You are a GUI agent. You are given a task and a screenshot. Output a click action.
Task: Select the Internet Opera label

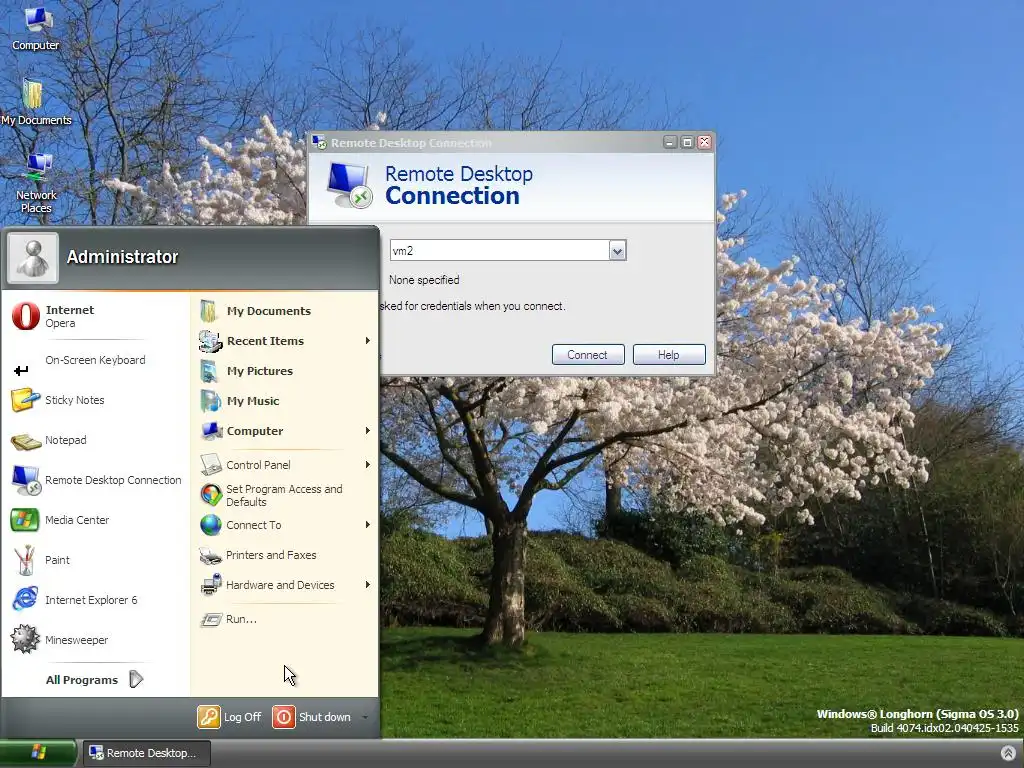tap(69, 316)
